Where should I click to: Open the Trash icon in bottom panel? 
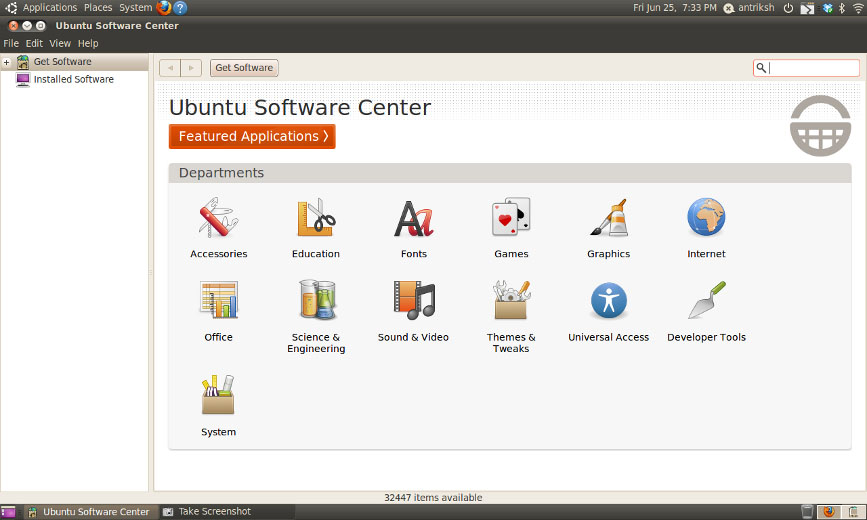(807, 512)
